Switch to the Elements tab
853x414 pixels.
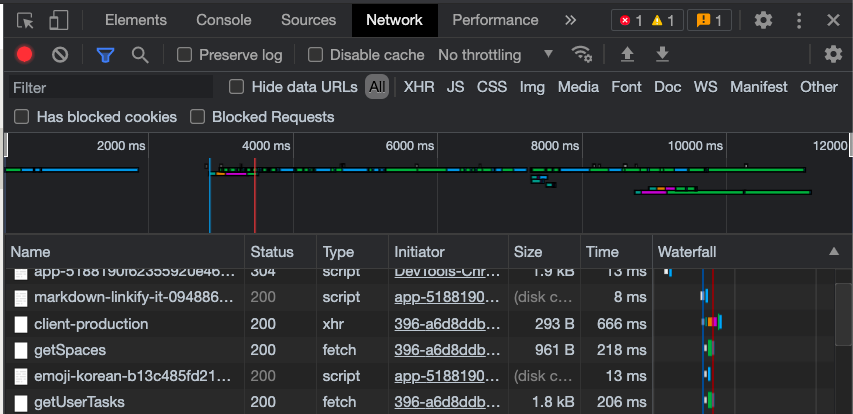[135, 21]
